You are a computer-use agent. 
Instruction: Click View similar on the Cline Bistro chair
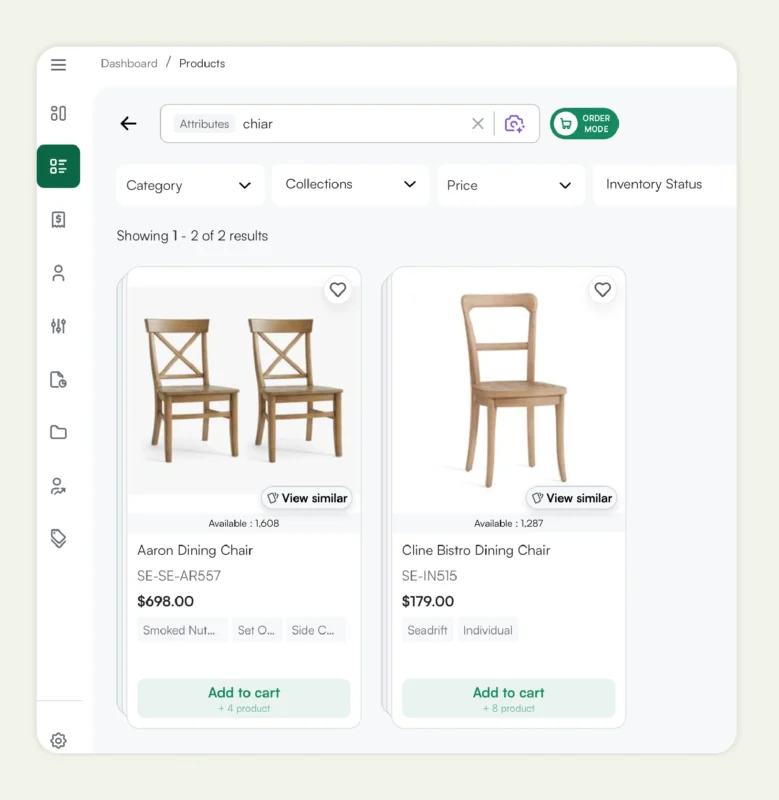(x=571, y=498)
